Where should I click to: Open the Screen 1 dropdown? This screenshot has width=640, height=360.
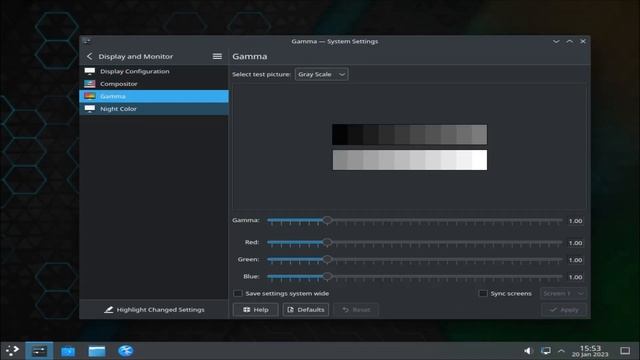click(563, 293)
